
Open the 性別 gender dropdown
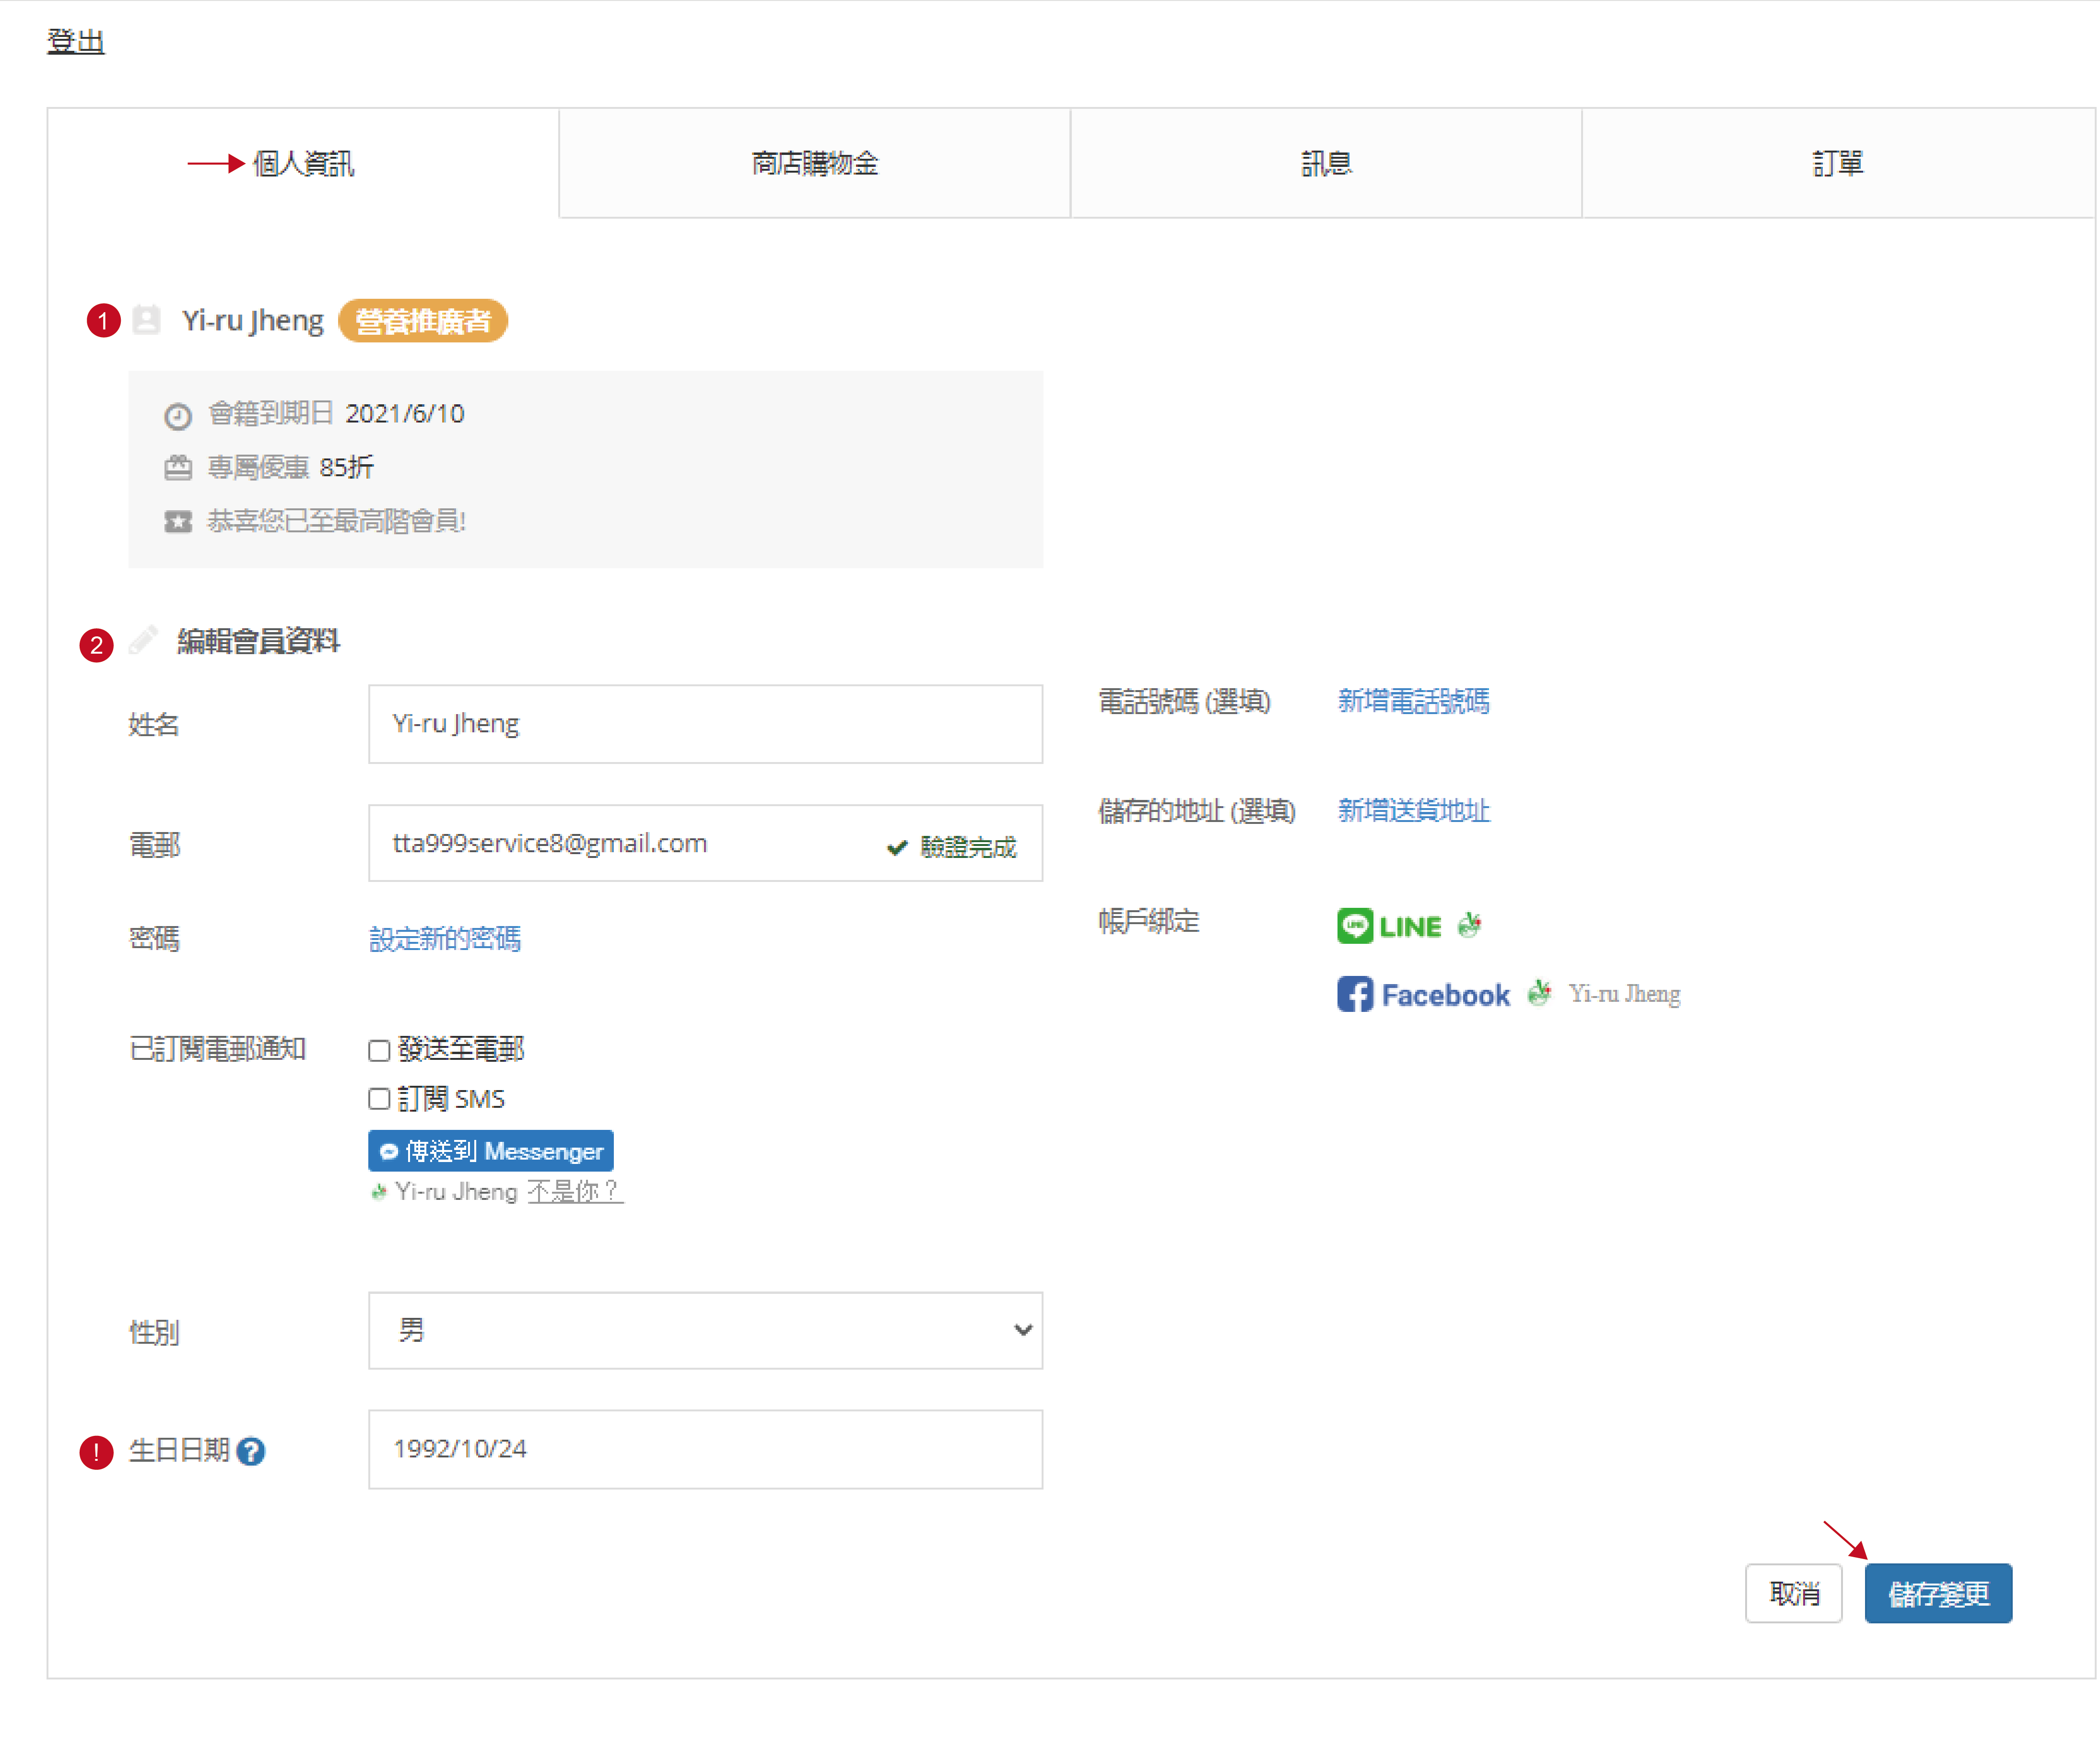[705, 1330]
